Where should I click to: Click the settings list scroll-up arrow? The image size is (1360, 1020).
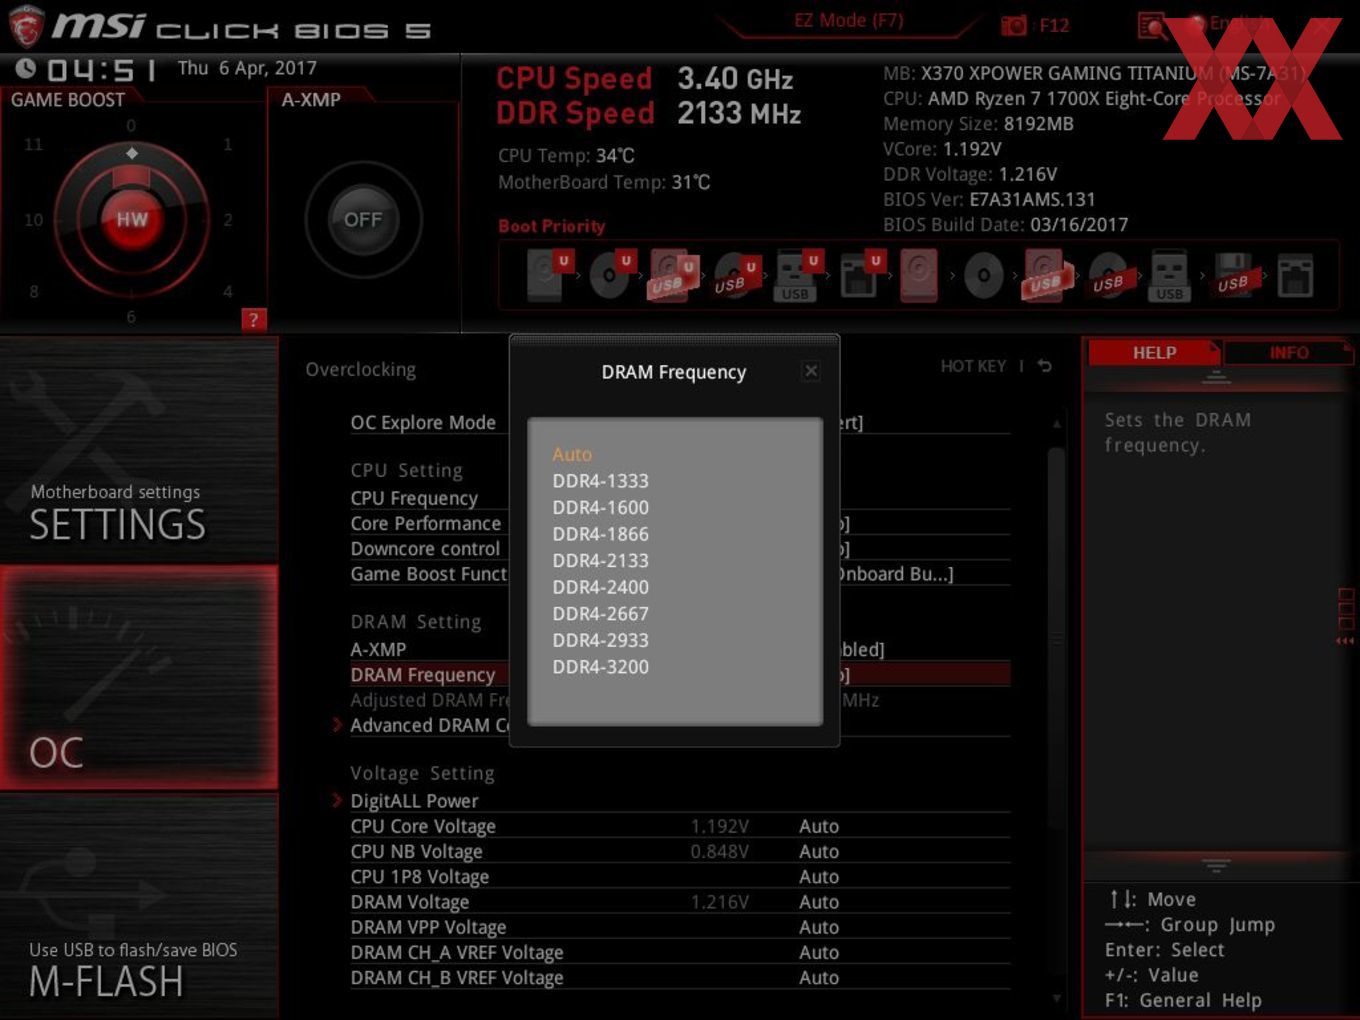pos(1056,424)
